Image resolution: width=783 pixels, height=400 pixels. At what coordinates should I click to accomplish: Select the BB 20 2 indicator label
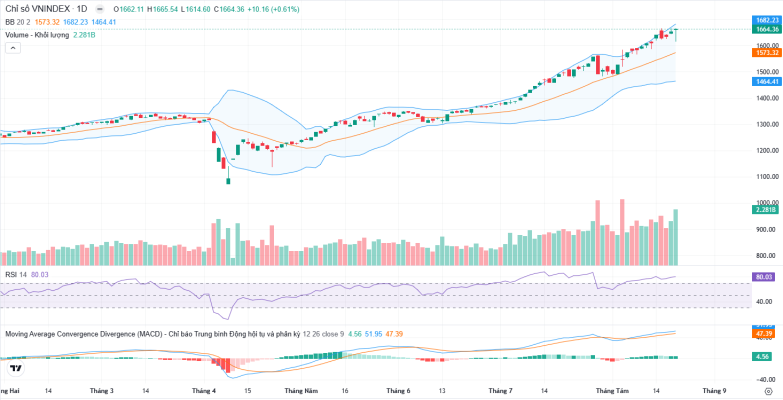coord(18,22)
